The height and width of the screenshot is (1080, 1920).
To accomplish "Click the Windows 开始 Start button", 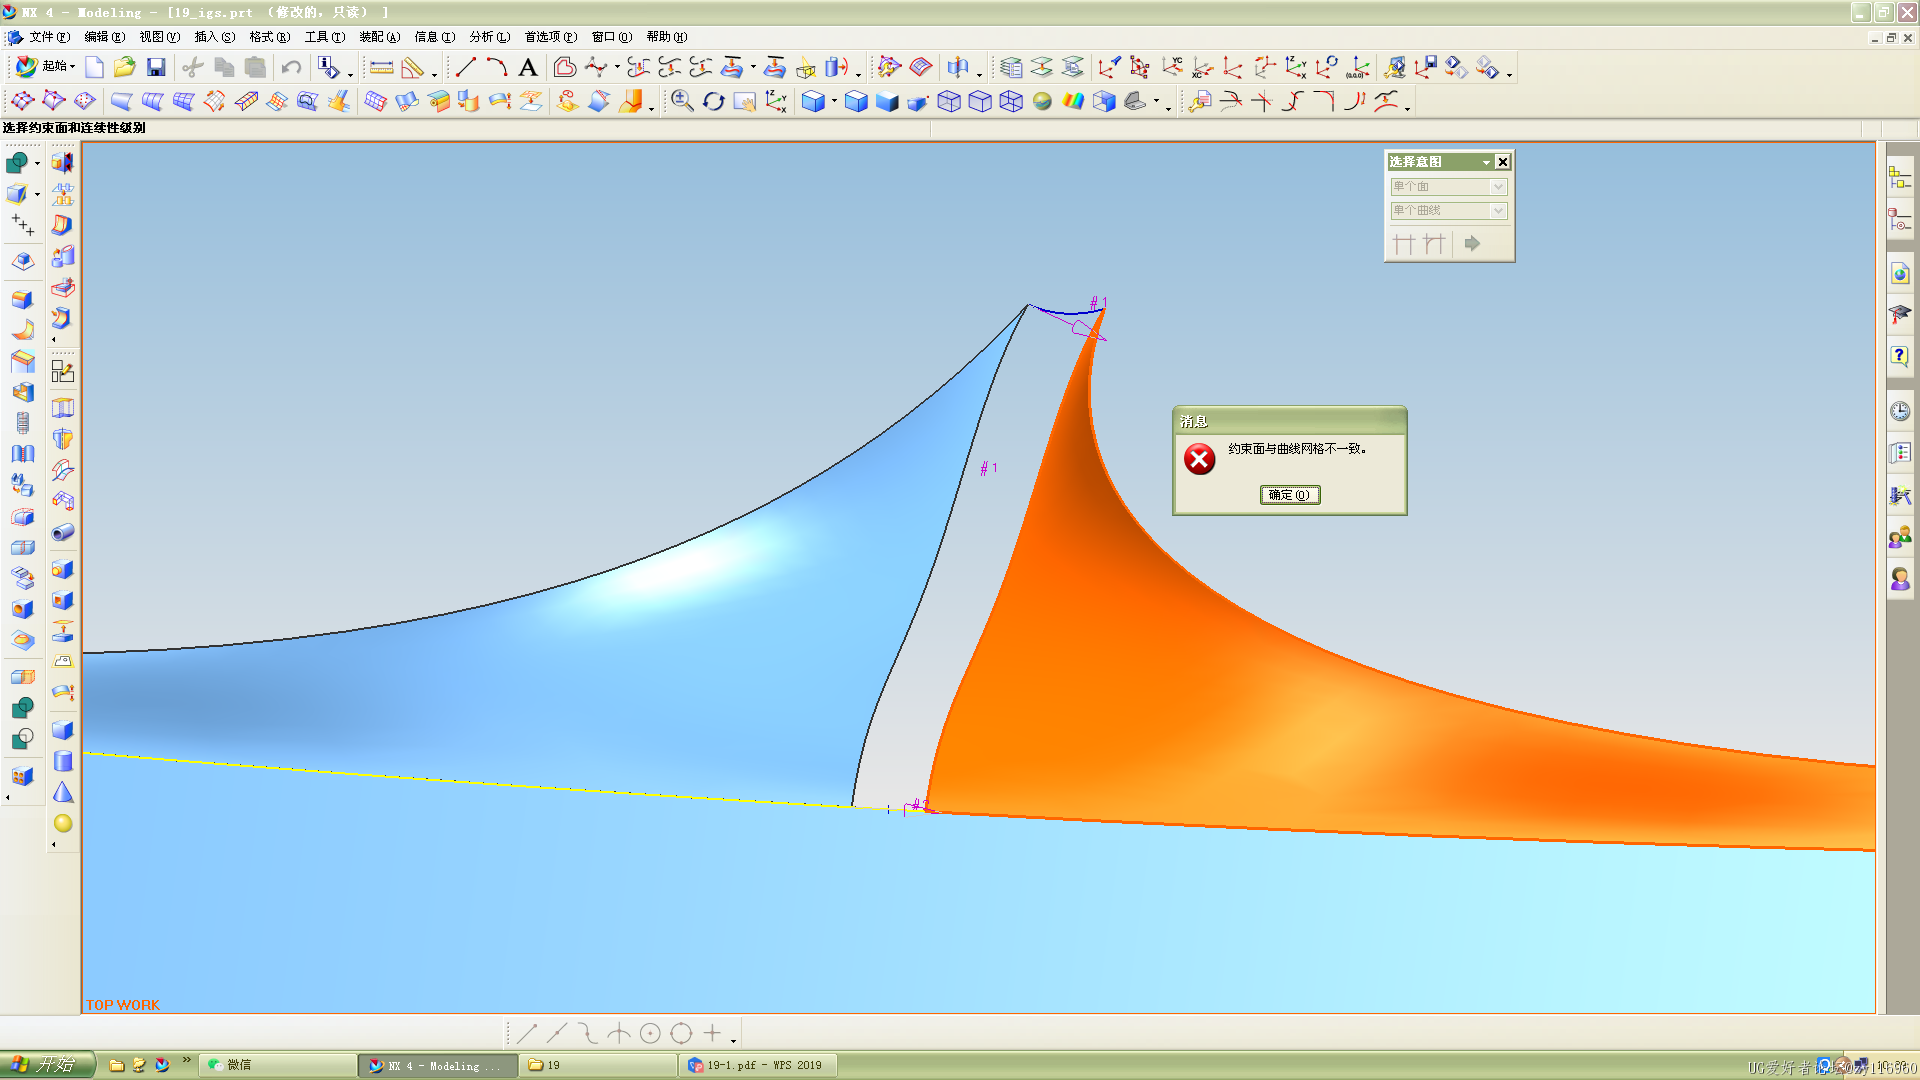I will pos(48,1065).
